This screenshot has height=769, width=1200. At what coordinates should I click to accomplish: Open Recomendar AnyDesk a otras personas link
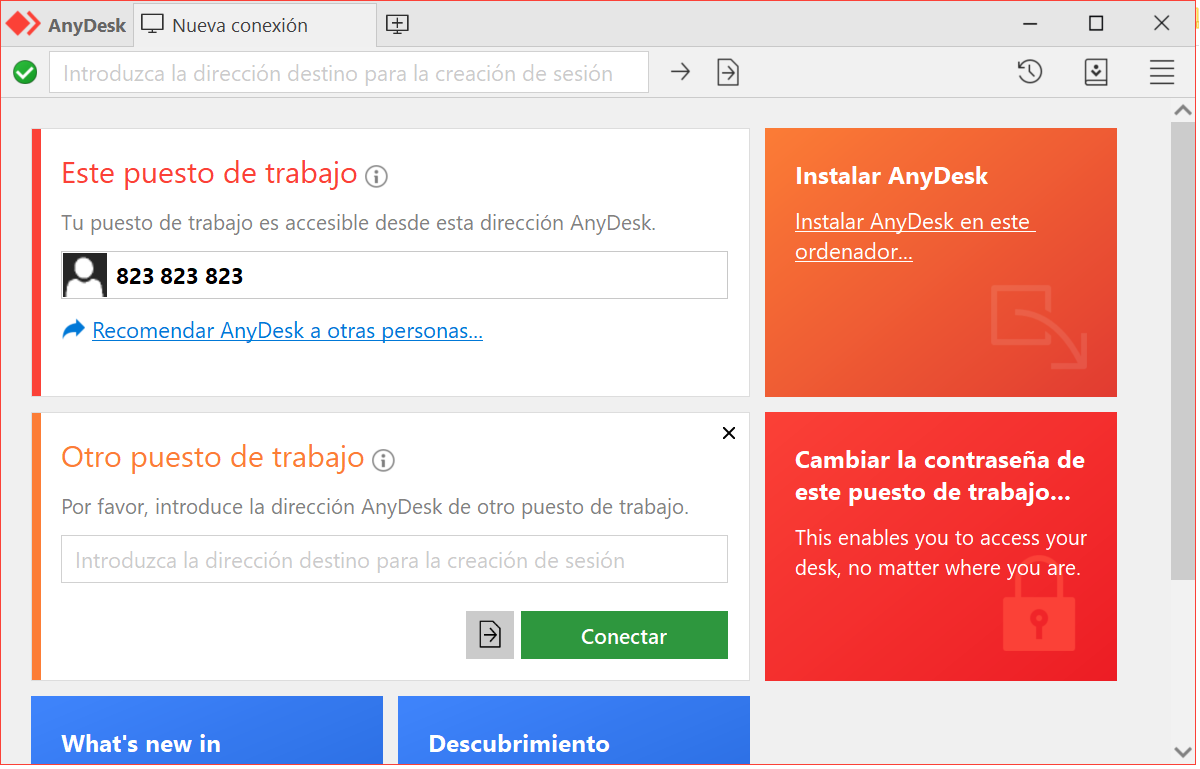click(287, 331)
